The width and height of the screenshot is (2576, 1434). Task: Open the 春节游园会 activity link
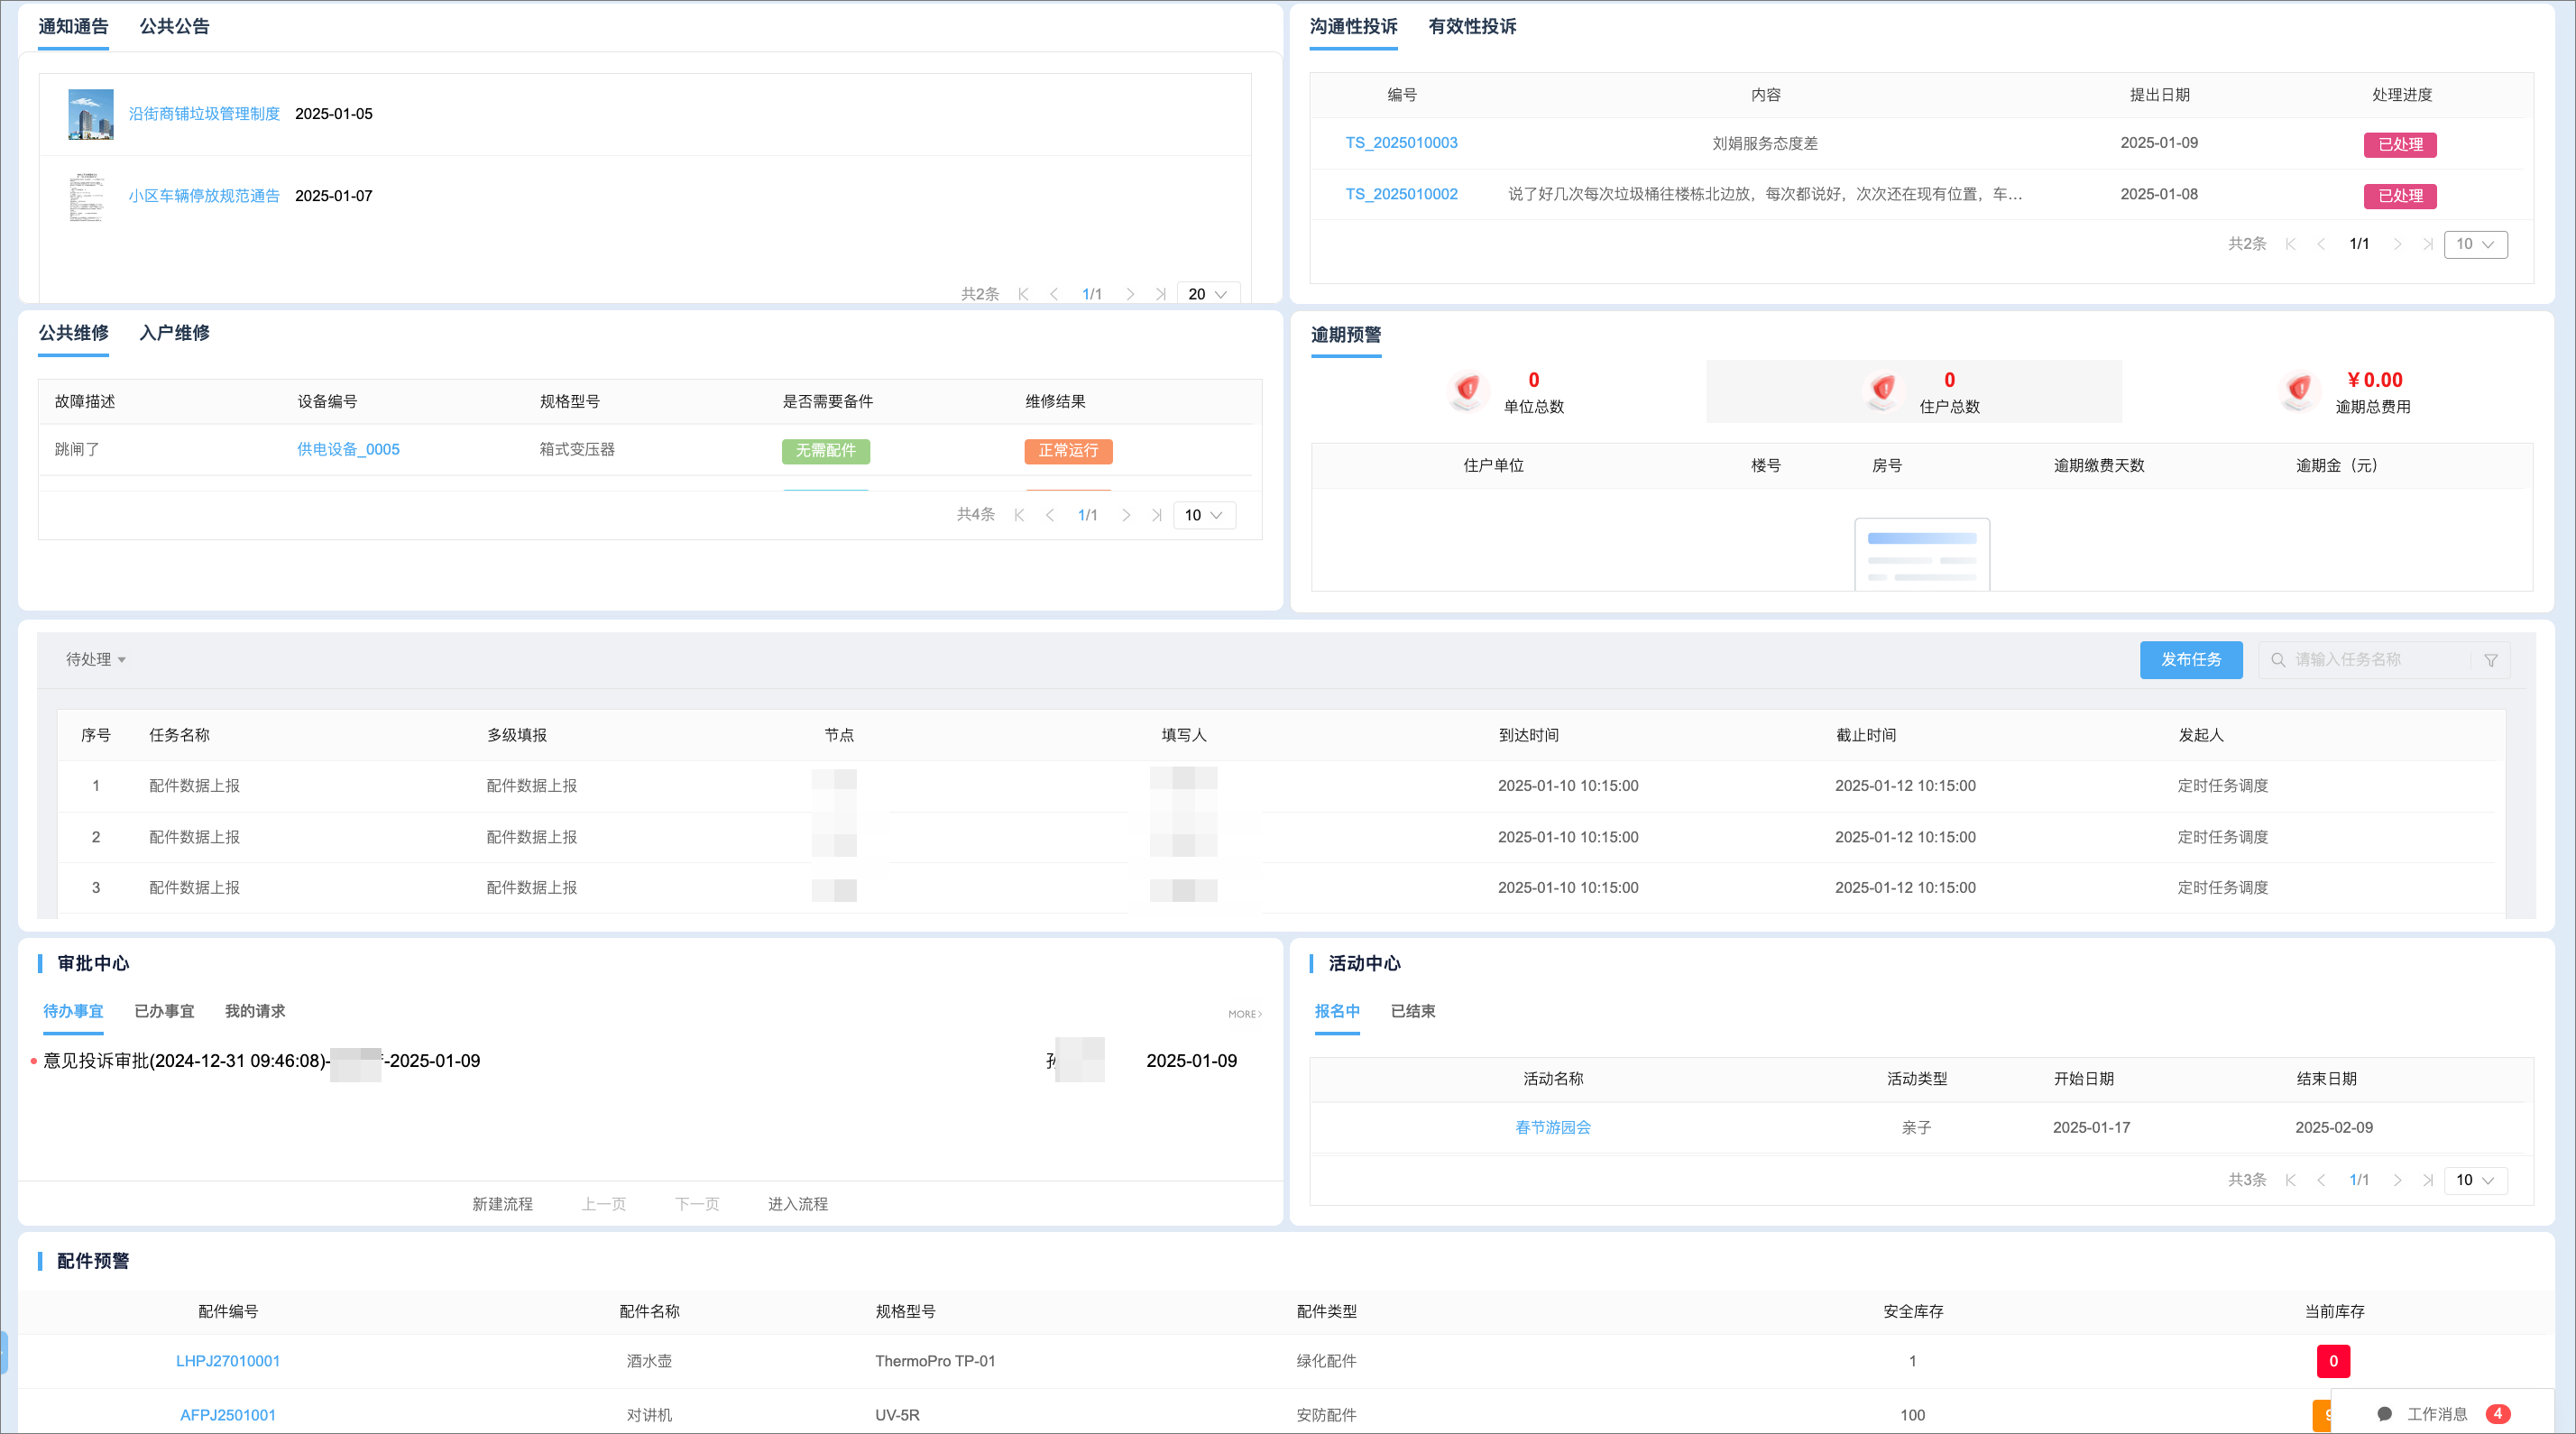[x=1553, y=1128]
